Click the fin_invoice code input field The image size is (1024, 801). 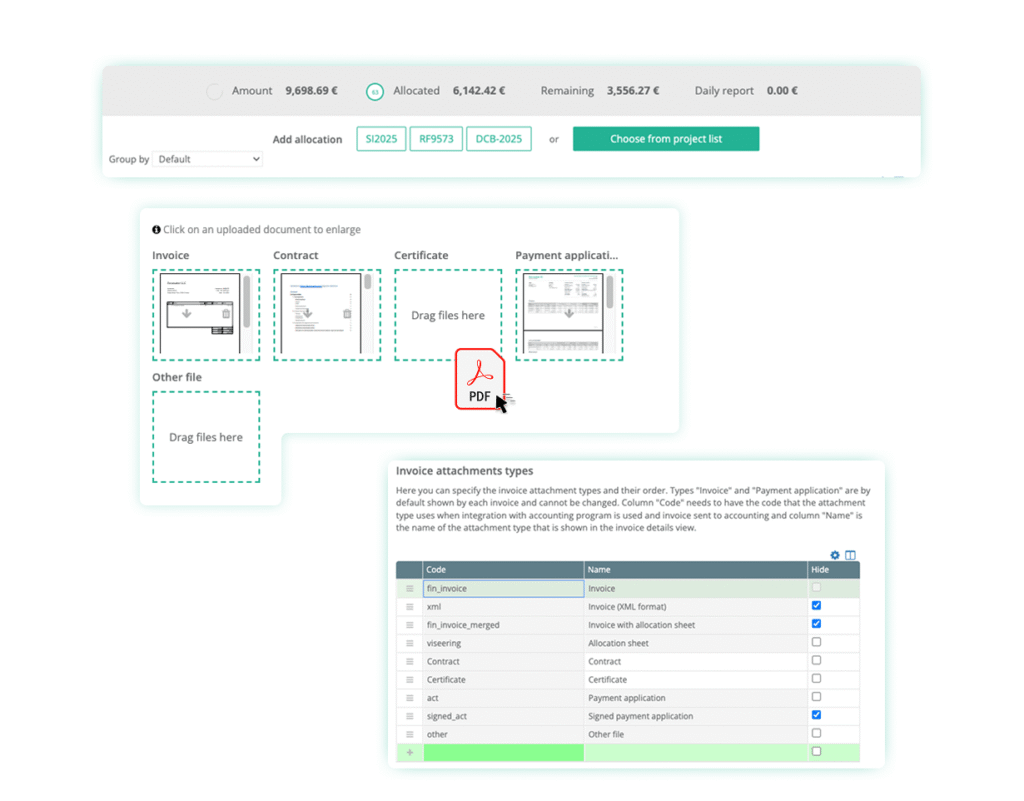tap(503, 589)
